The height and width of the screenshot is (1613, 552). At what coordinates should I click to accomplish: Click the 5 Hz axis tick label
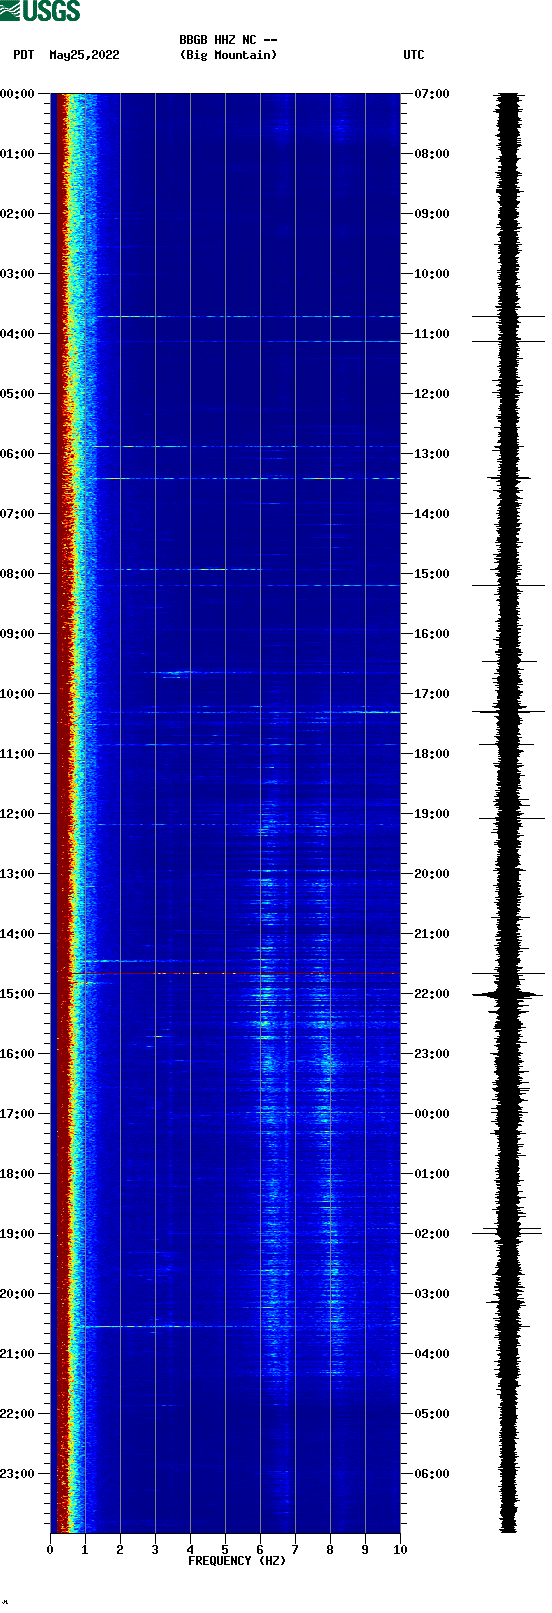[225, 1550]
